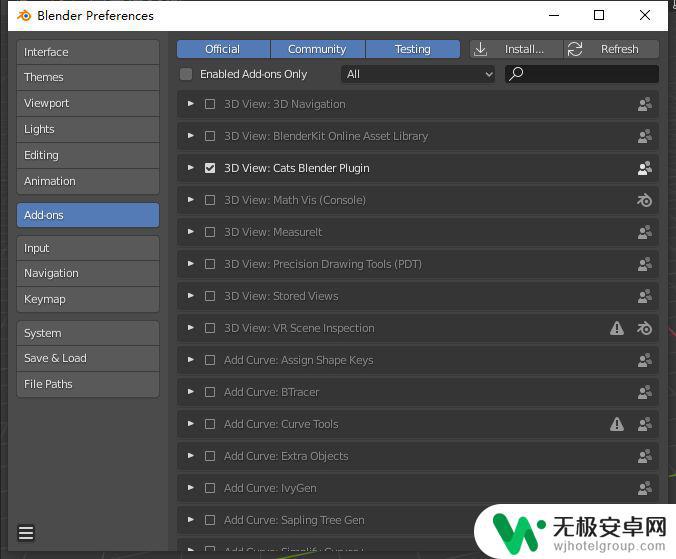This screenshot has height=559, width=676.
Task: Enable the MeasureIt add-on checkbox
Action: coord(210,232)
